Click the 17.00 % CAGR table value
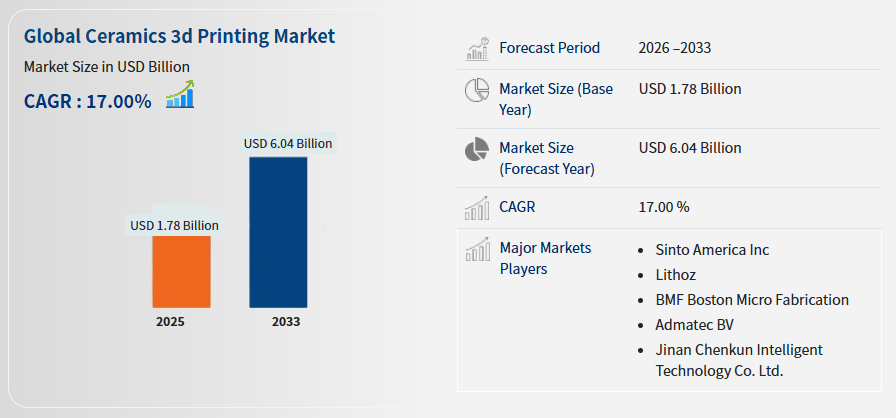Screen dimensions: 896x418 (664, 207)
